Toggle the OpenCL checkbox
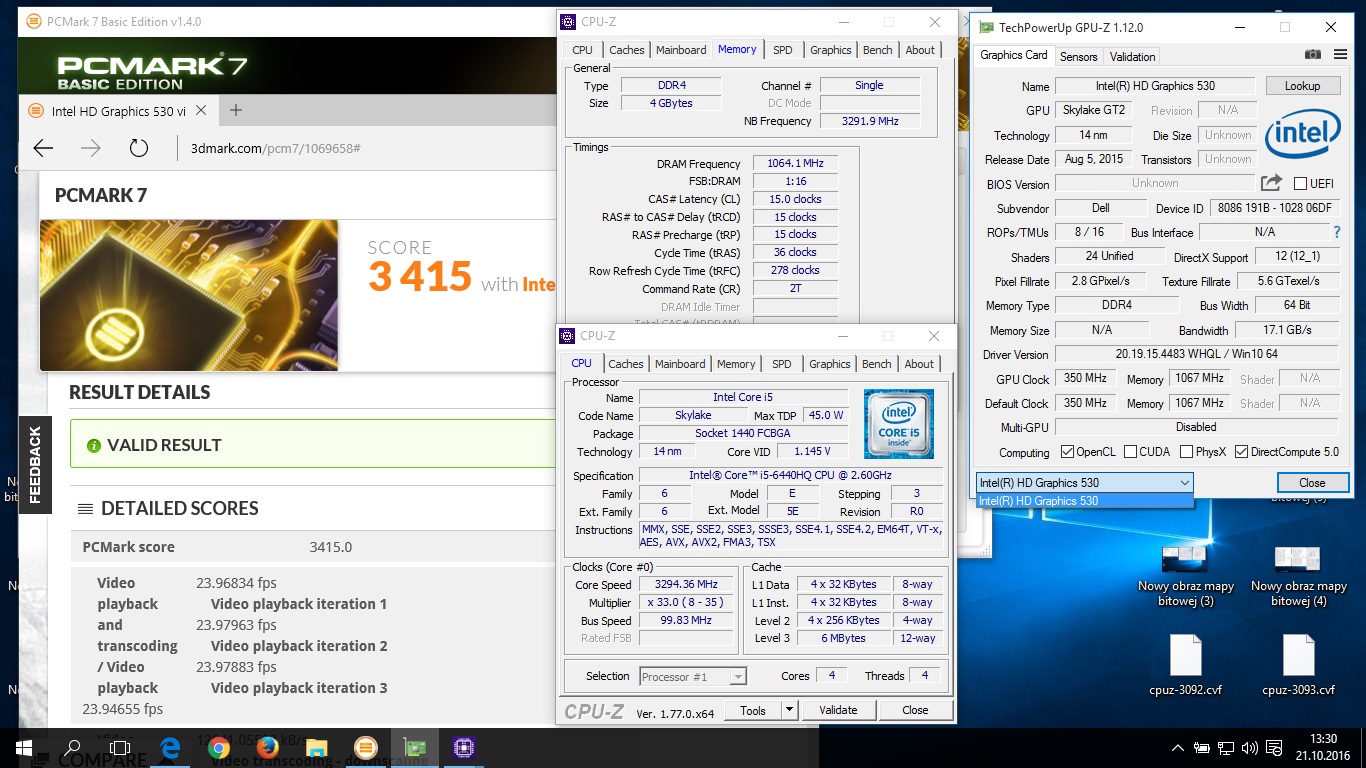Viewport: 1366px width, 768px height. click(1067, 452)
